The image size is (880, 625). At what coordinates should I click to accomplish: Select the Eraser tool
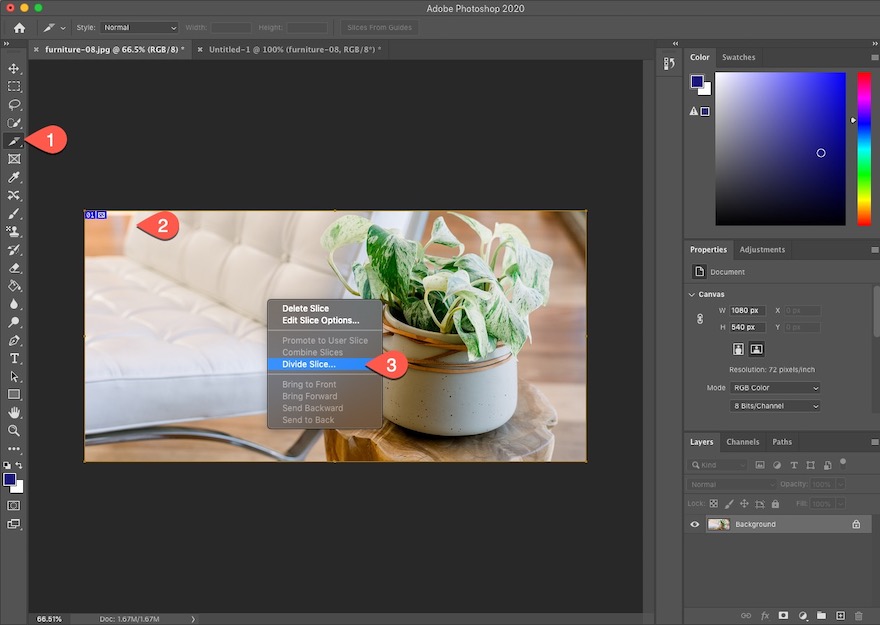[x=14, y=268]
